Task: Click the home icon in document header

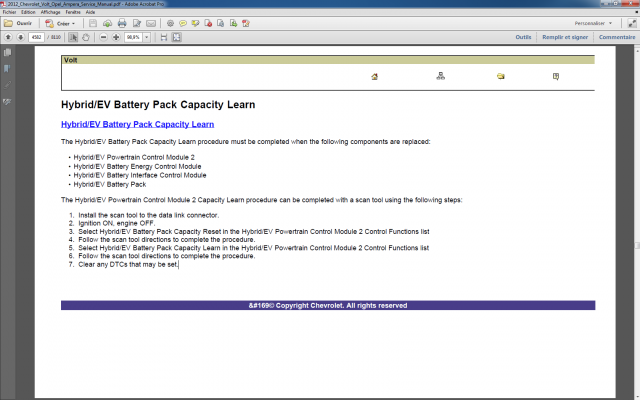Action: click(x=374, y=76)
